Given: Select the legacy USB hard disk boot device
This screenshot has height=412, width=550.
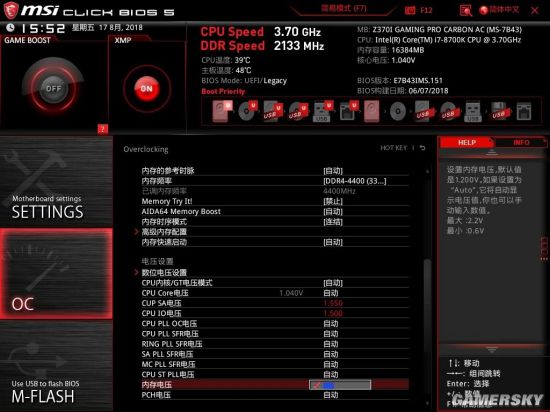Looking at the screenshot, I should [423, 111].
